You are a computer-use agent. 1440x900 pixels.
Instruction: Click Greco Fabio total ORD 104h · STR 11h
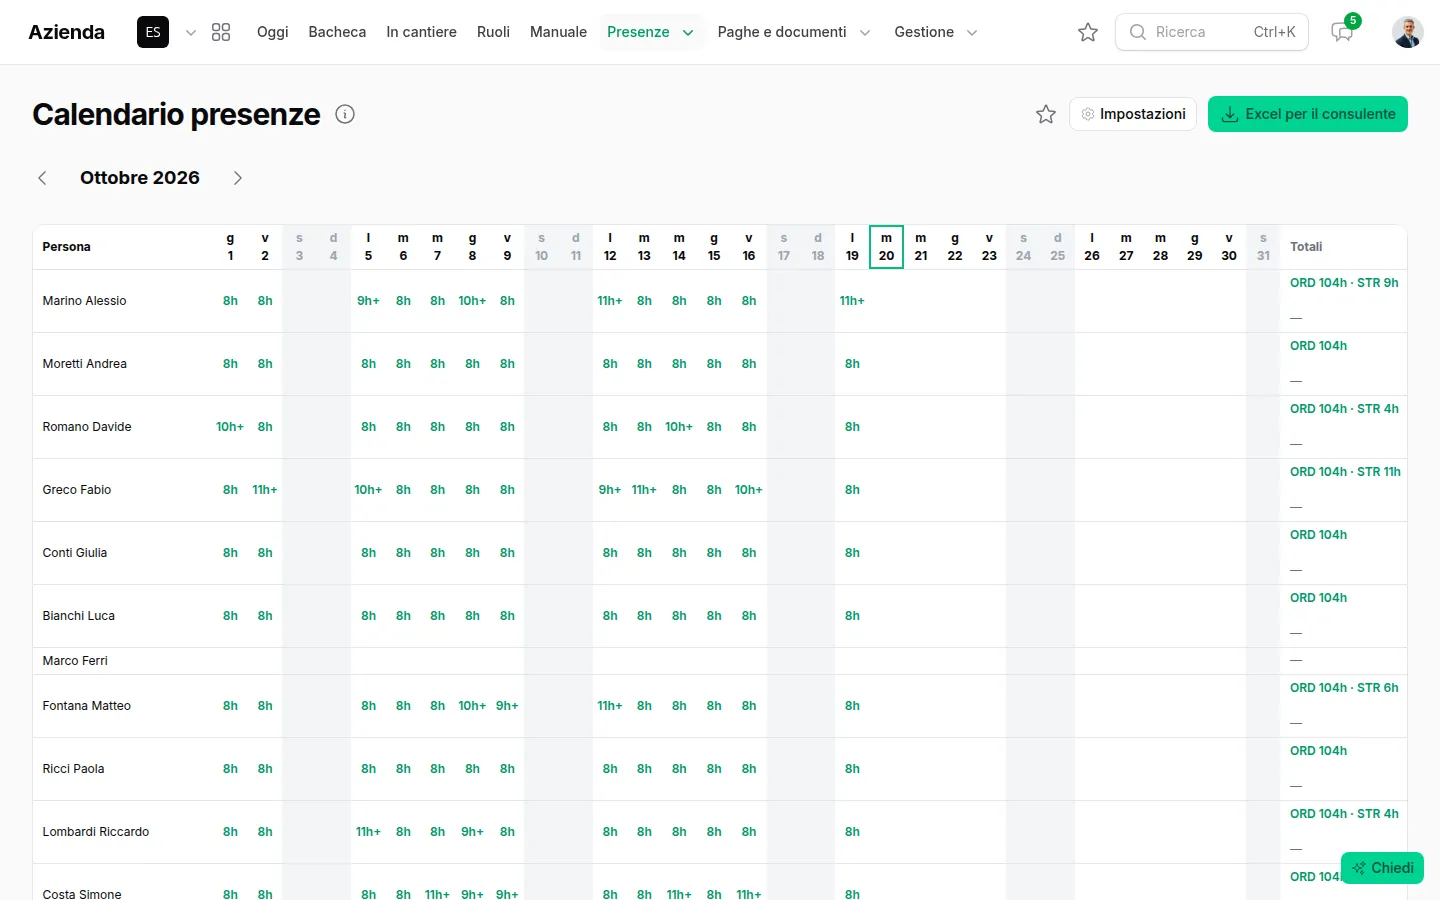click(1345, 472)
